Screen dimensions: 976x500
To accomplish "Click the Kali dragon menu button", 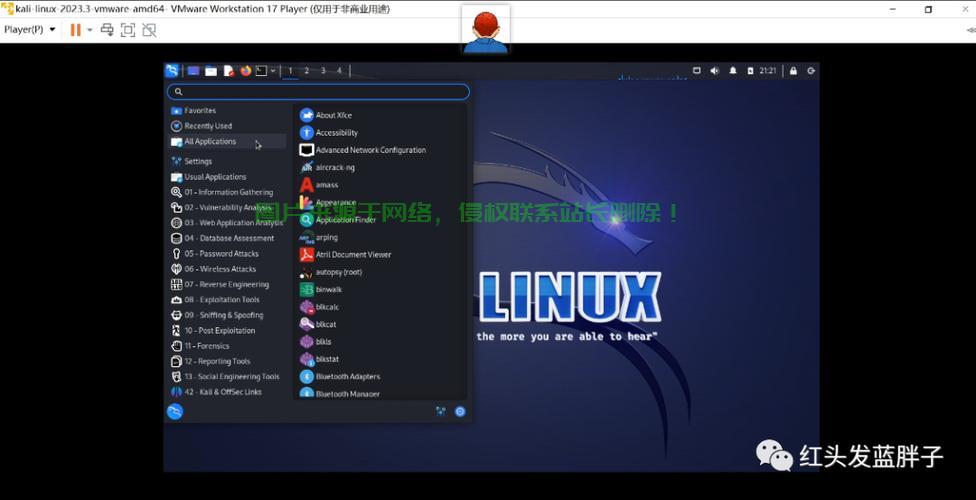I will point(172,71).
